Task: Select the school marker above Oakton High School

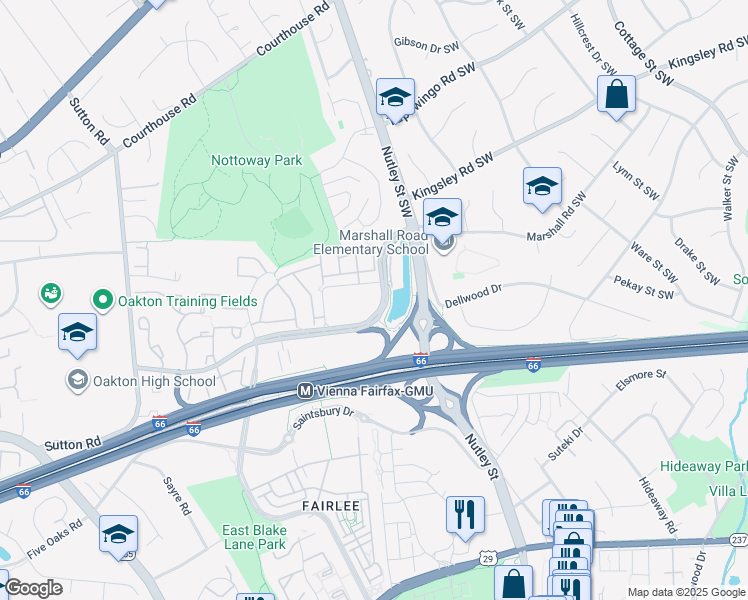Action: point(77,335)
